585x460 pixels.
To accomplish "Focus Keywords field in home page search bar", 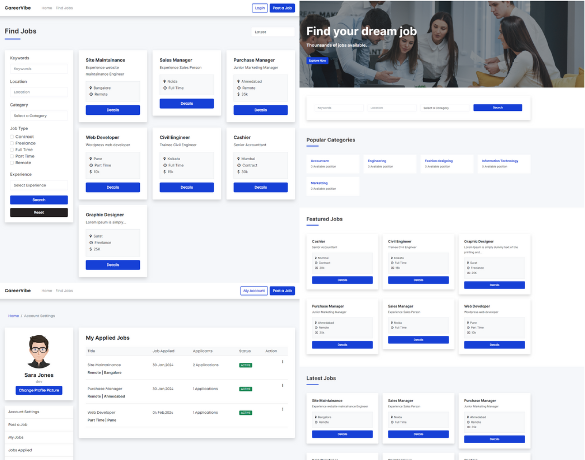I will click(338, 108).
